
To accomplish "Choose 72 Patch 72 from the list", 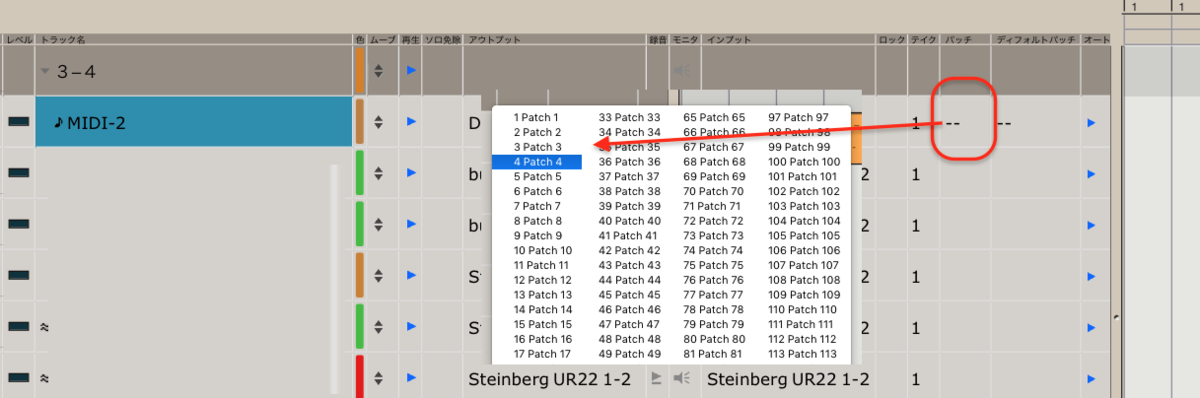I will [x=714, y=221].
